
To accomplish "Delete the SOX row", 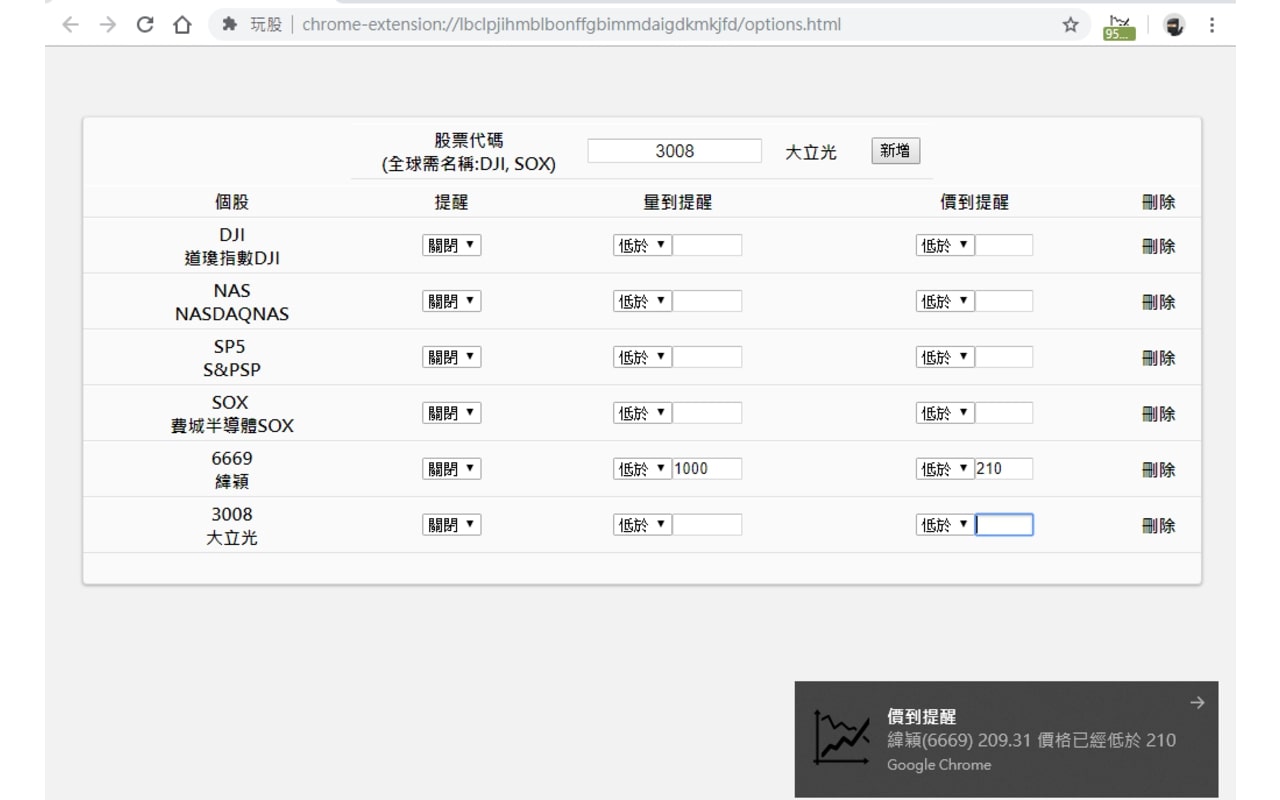I will [1158, 415].
